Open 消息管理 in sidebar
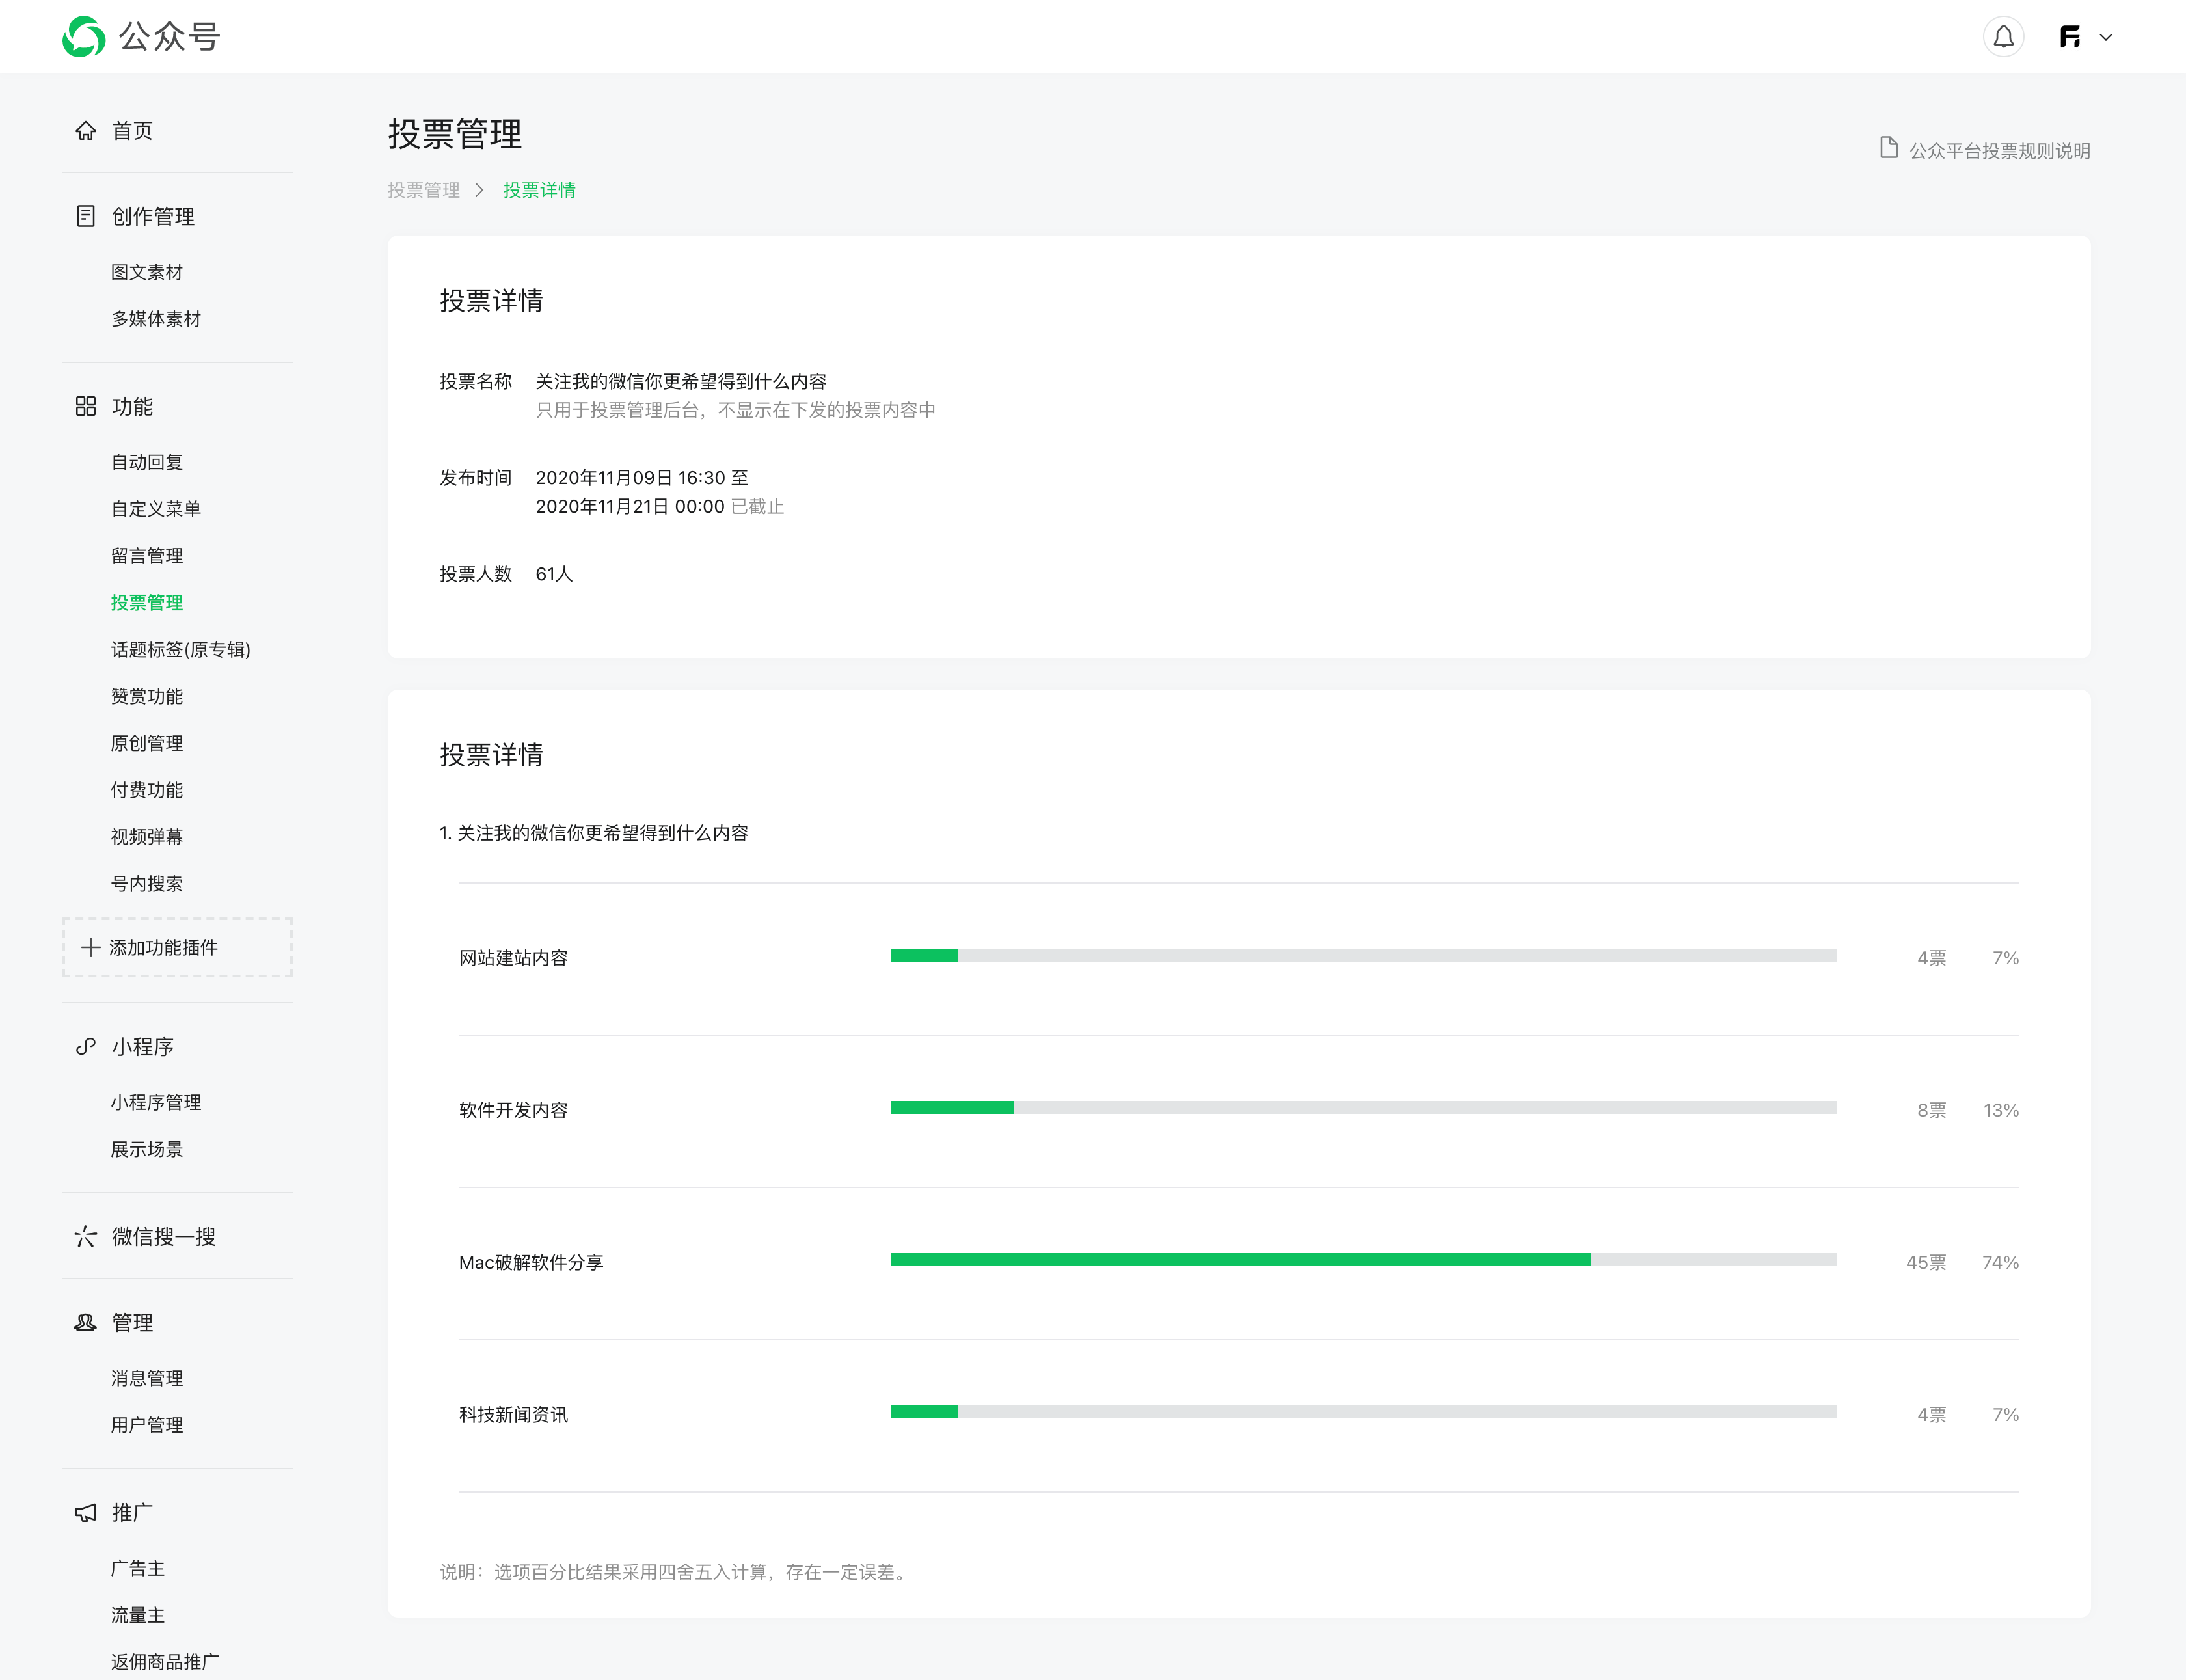The height and width of the screenshot is (1680, 2186). point(147,1378)
